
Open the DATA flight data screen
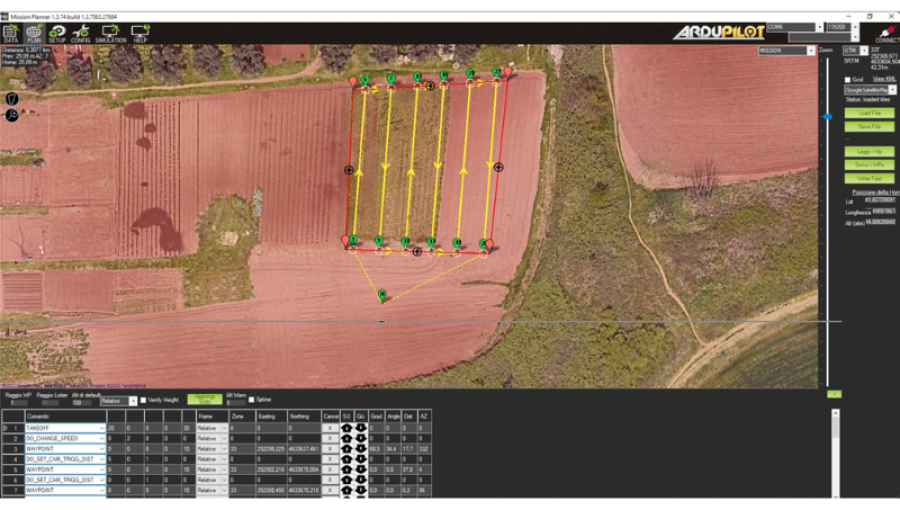(x=11, y=34)
